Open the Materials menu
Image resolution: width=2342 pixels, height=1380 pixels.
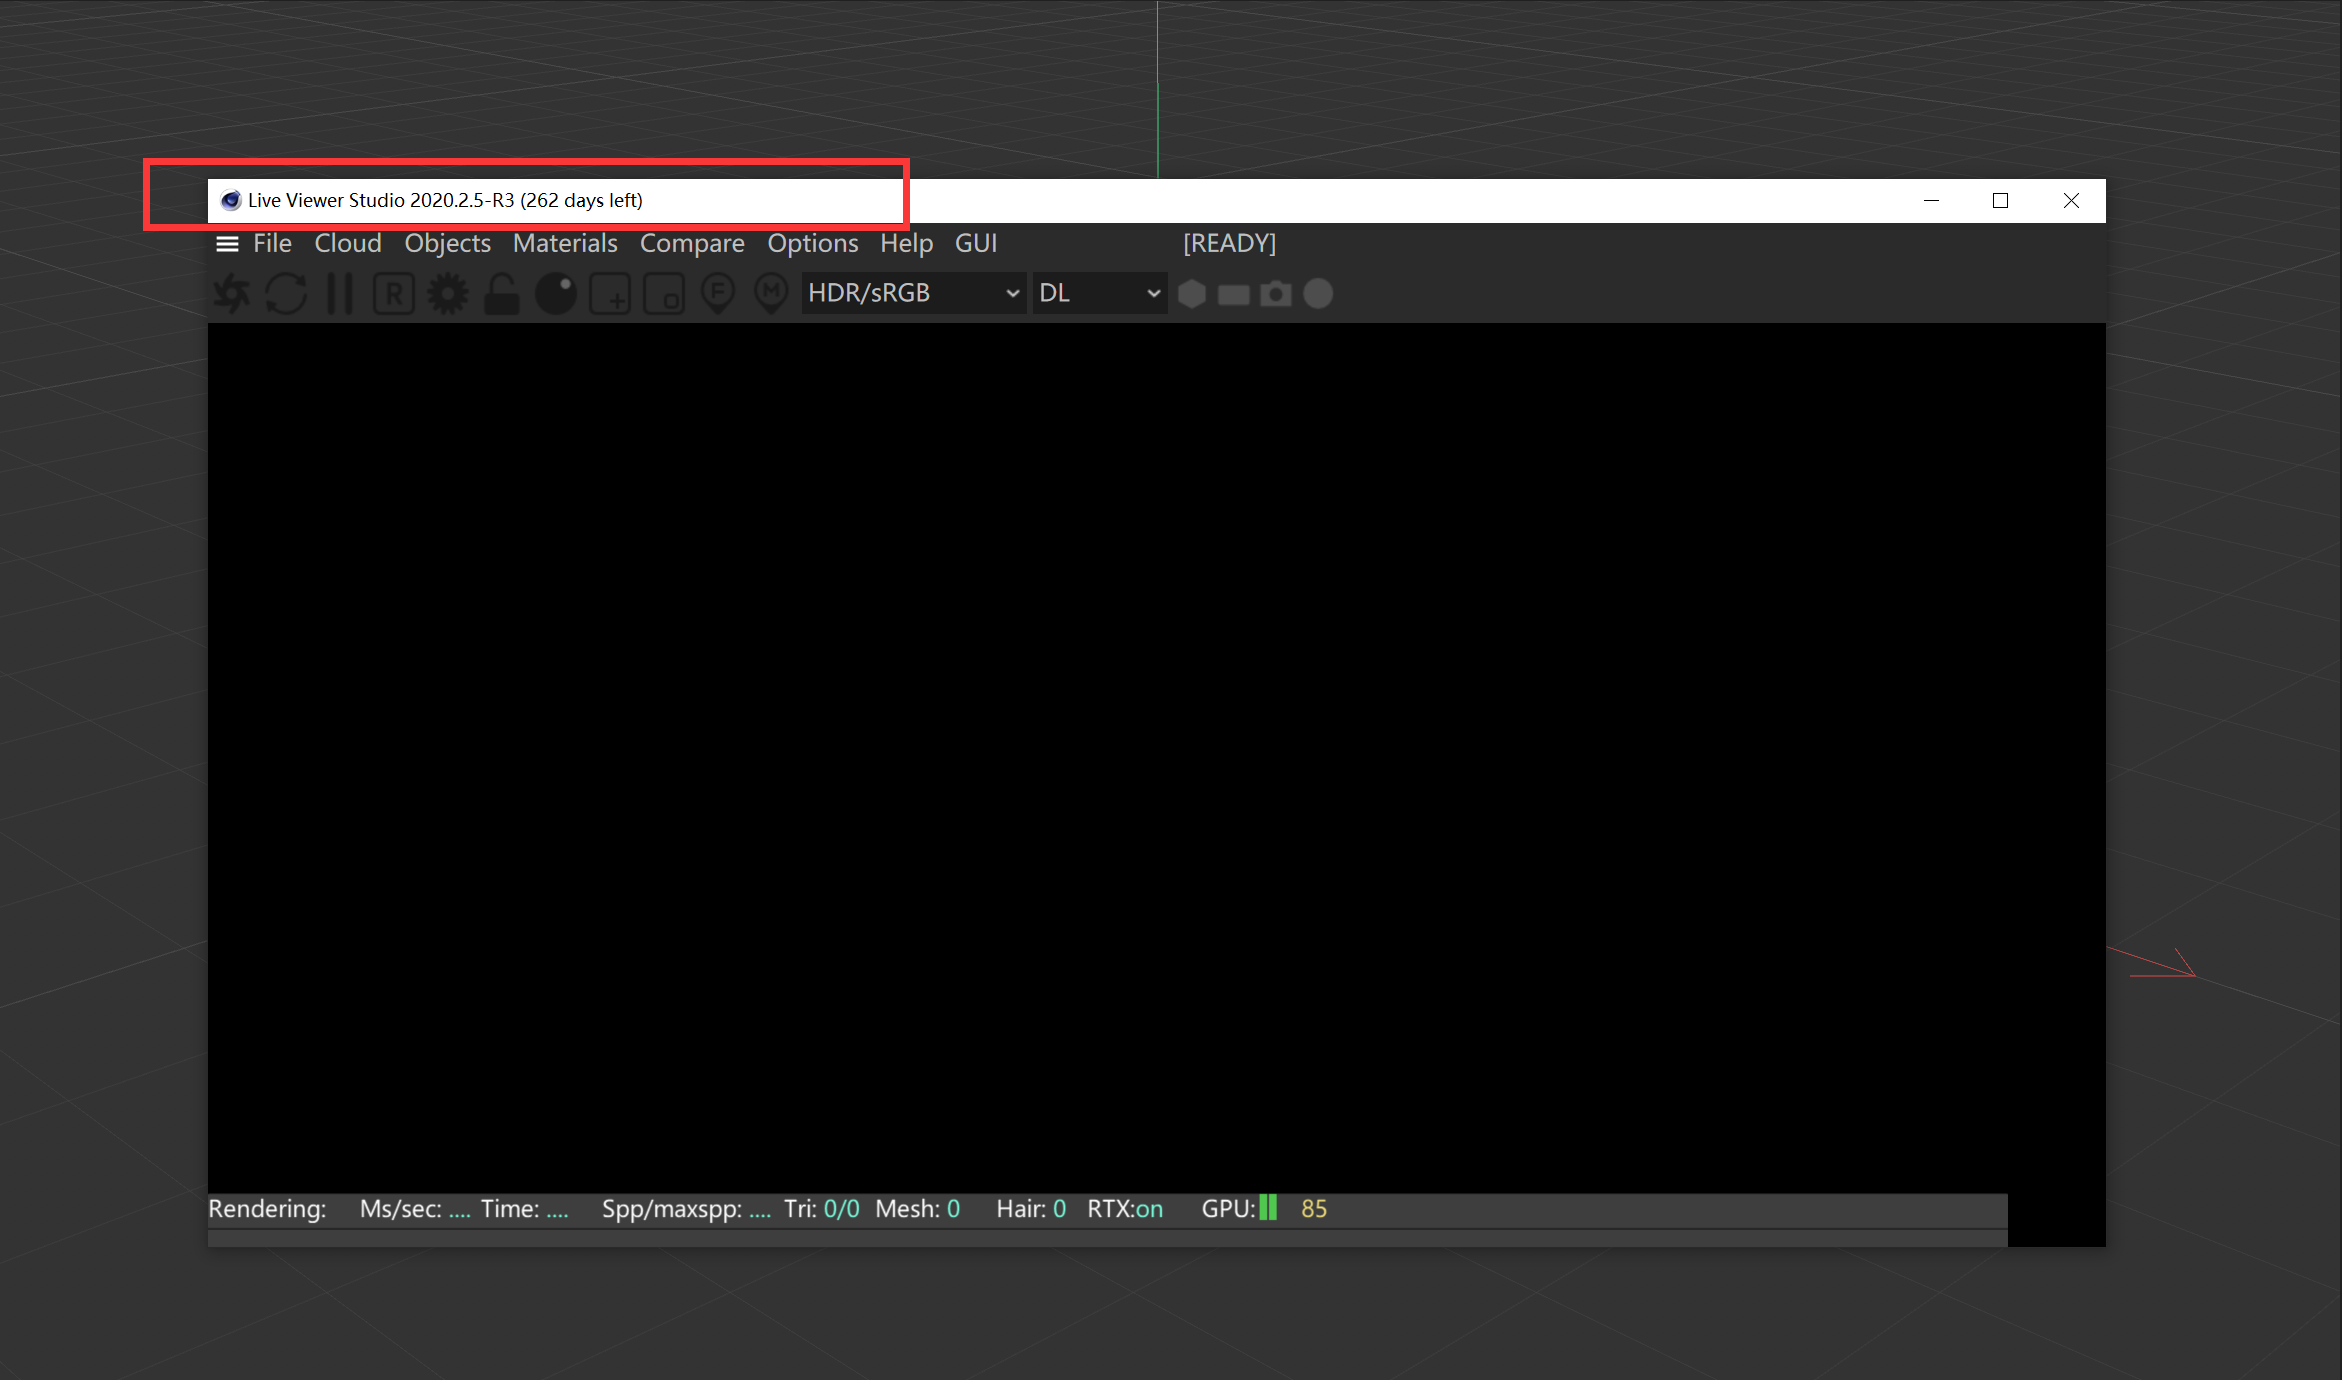pyautogui.click(x=565, y=244)
